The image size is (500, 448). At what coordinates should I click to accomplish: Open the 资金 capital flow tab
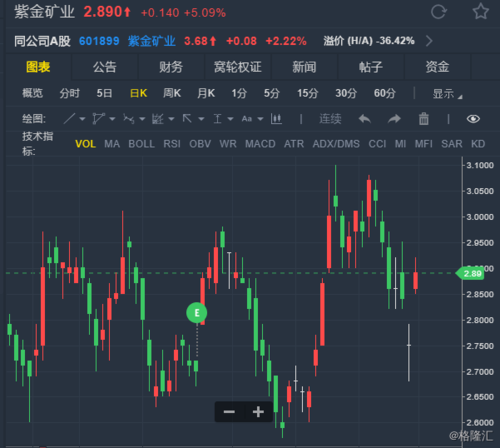click(x=437, y=67)
